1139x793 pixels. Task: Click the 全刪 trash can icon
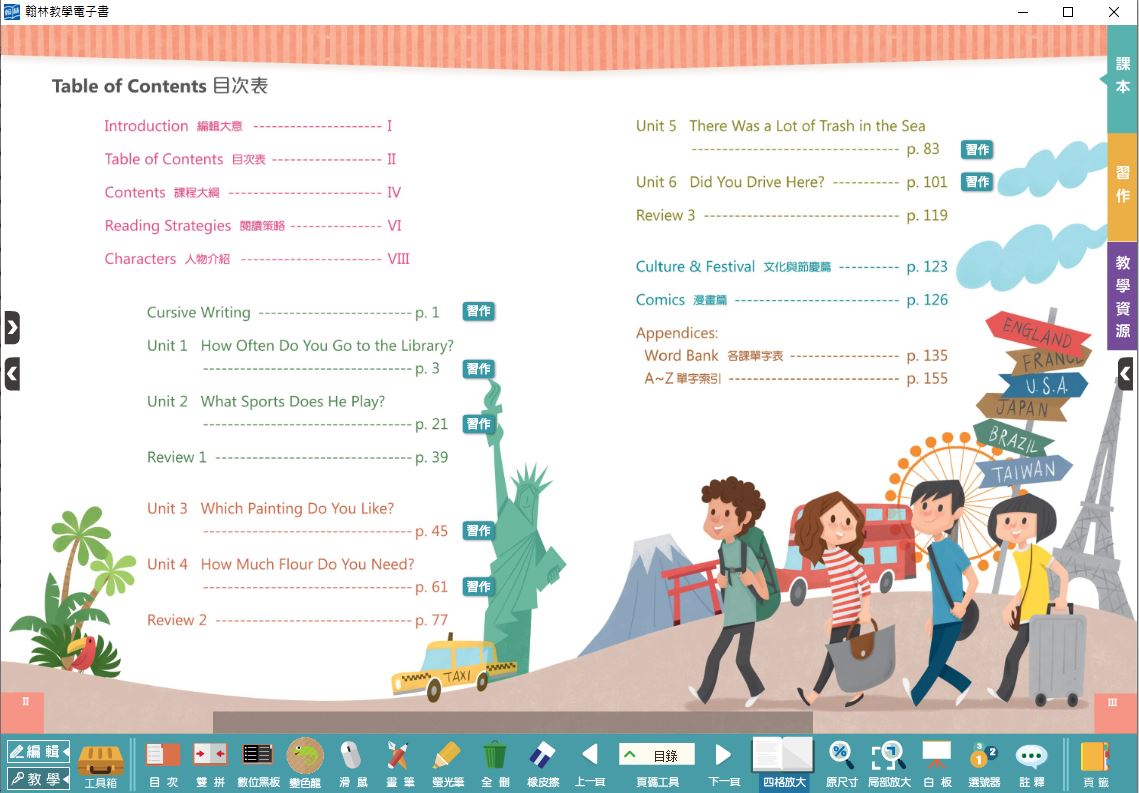click(x=494, y=763)
